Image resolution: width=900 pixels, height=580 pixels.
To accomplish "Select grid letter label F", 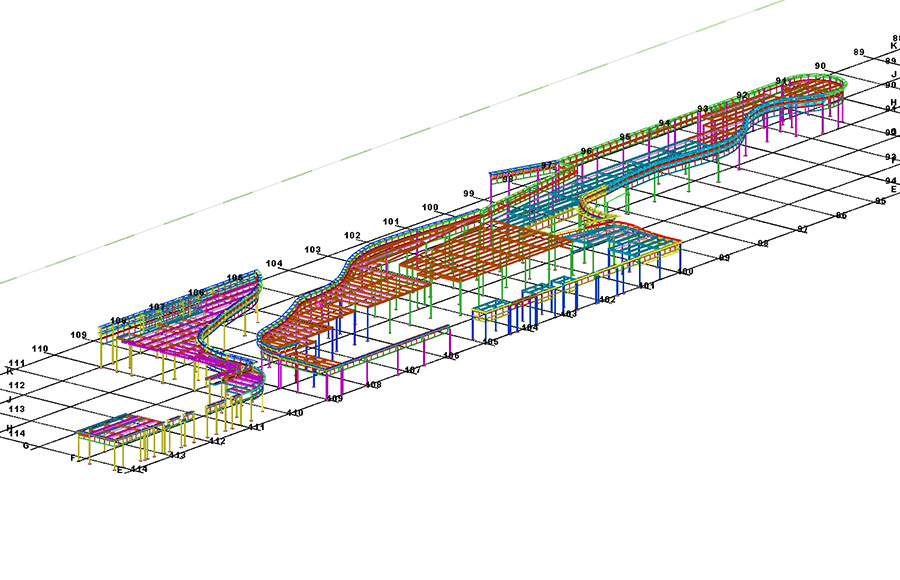I will 73,458.
